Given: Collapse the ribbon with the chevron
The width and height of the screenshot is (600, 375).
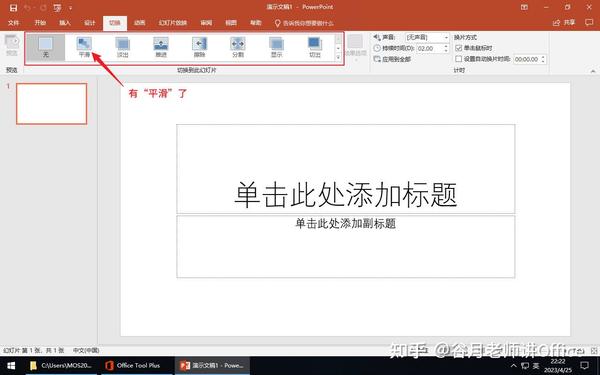Looking at the screenshot, I should (x=593, y=71).
